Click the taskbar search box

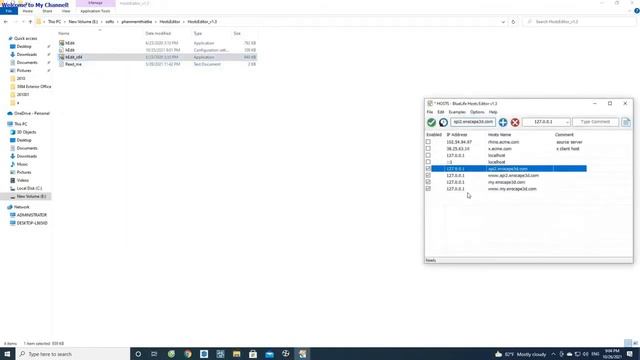73,354
